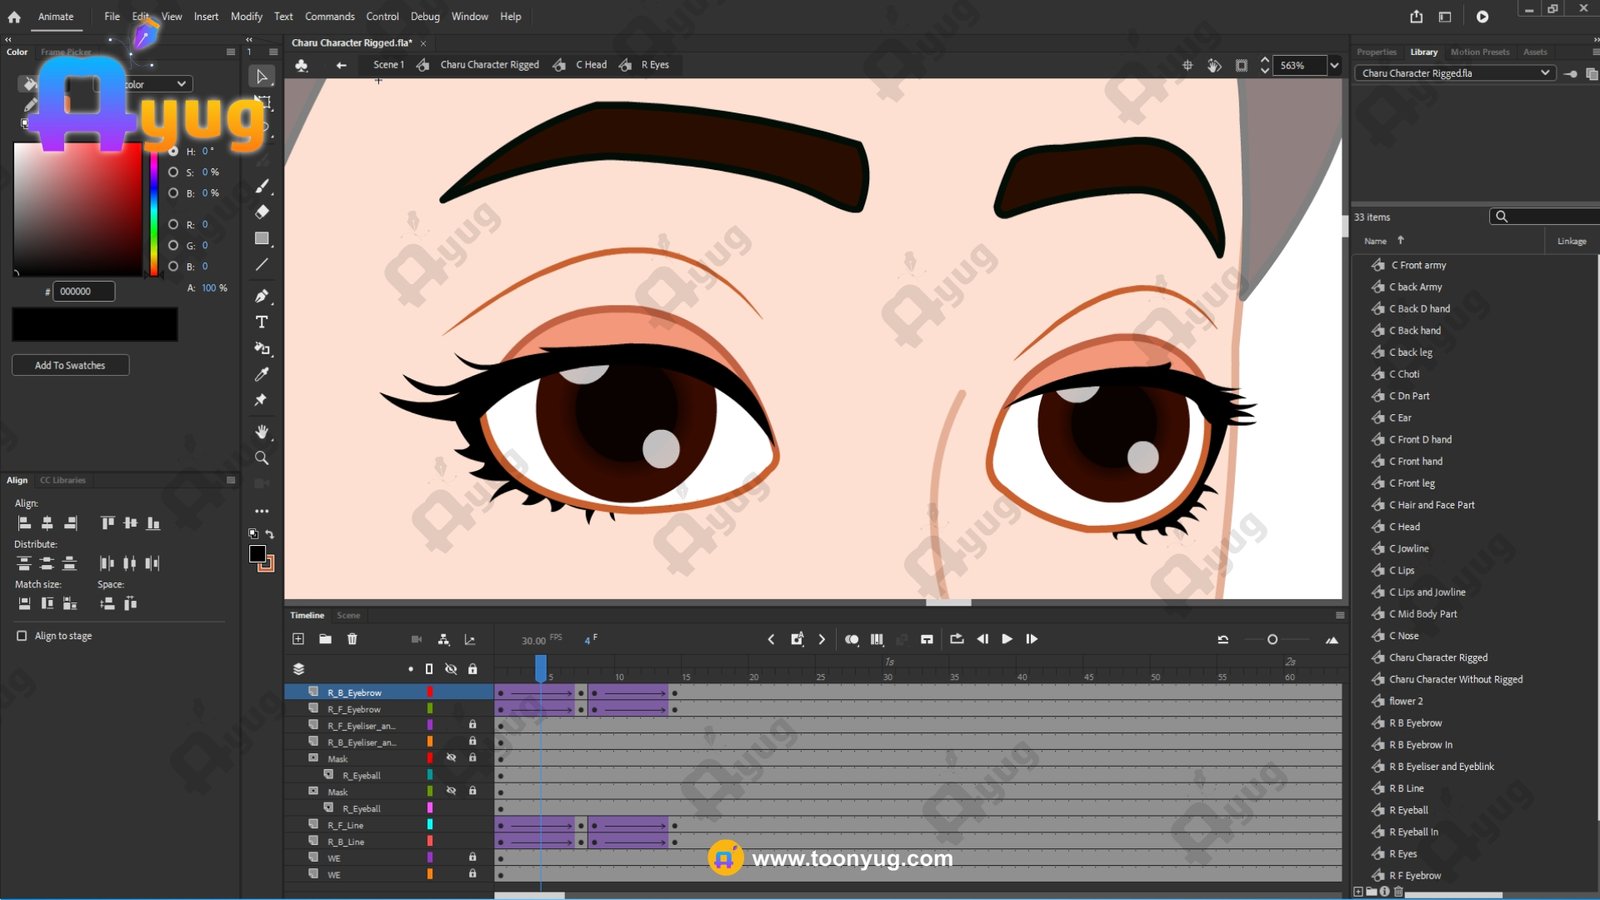
Task: Select the H hue radio button
Action: pos(173,151)
